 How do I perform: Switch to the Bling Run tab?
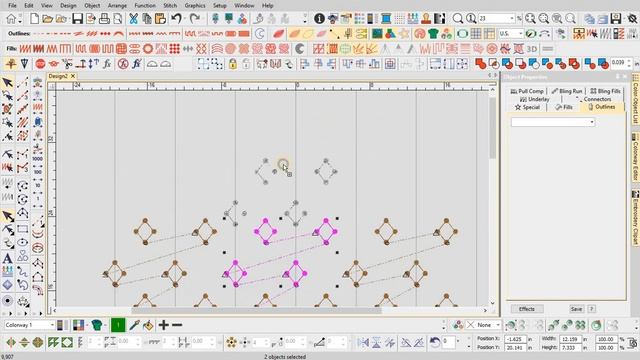pos(567,91)
